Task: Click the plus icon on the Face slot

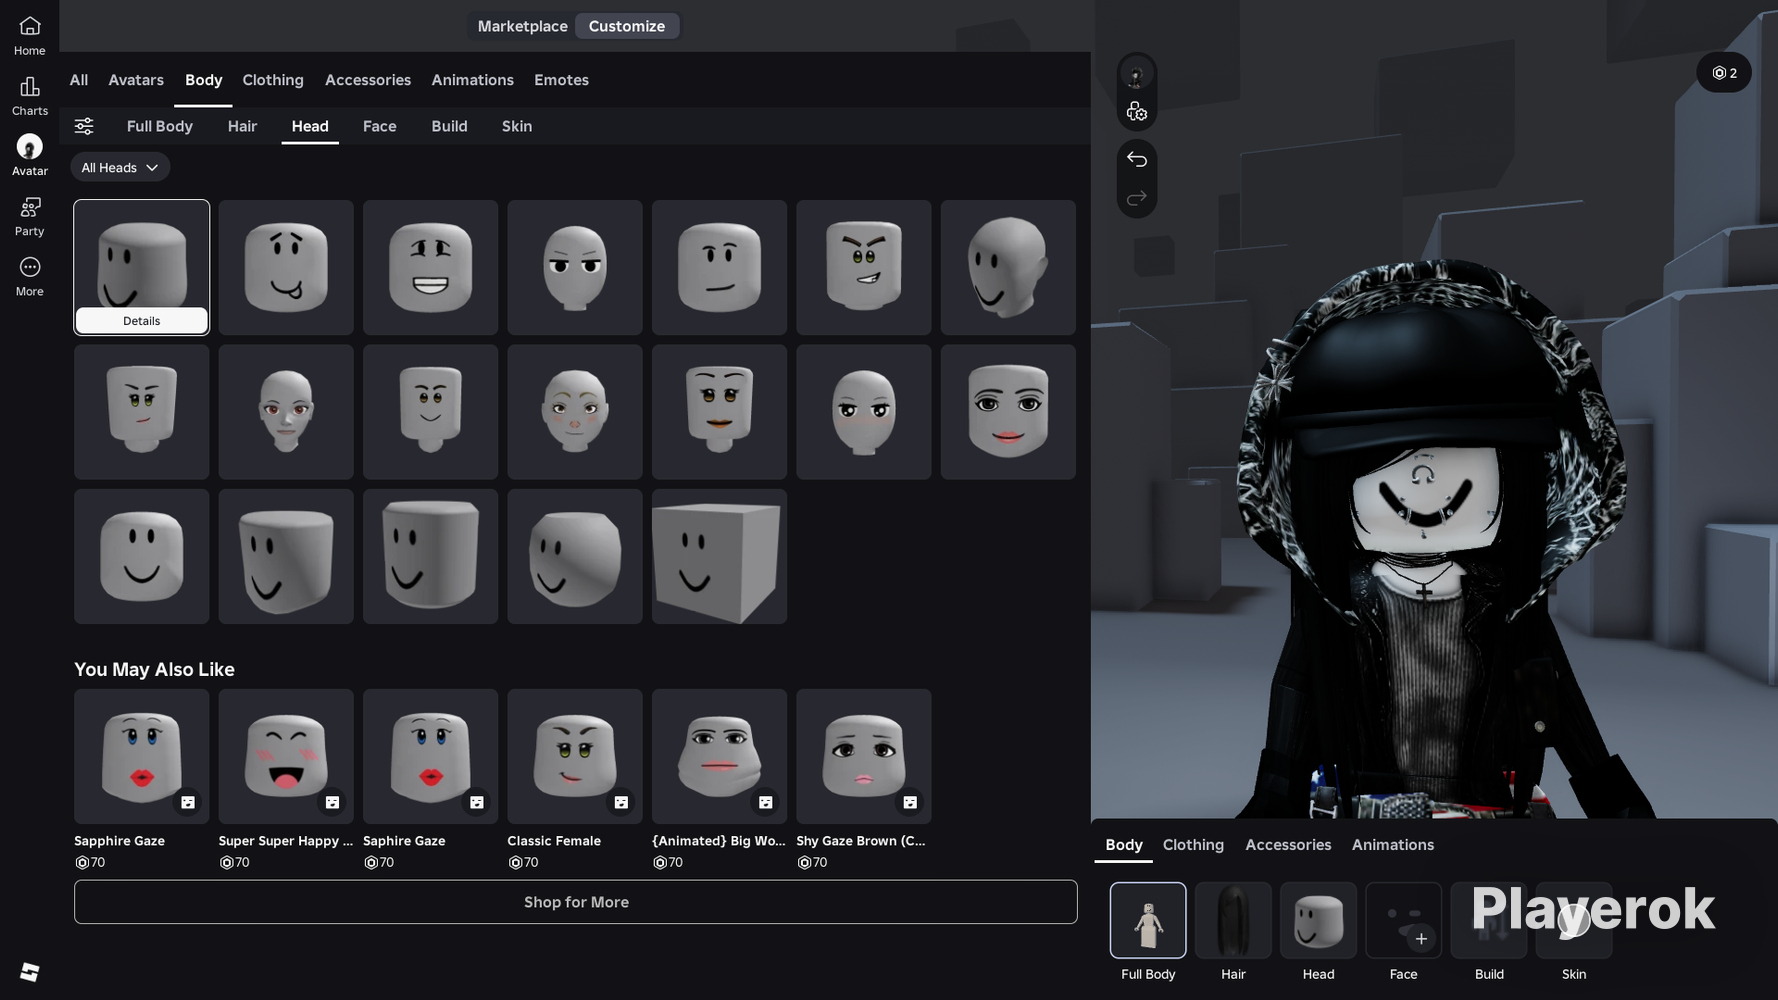Action: click(x=1421, y=938)
